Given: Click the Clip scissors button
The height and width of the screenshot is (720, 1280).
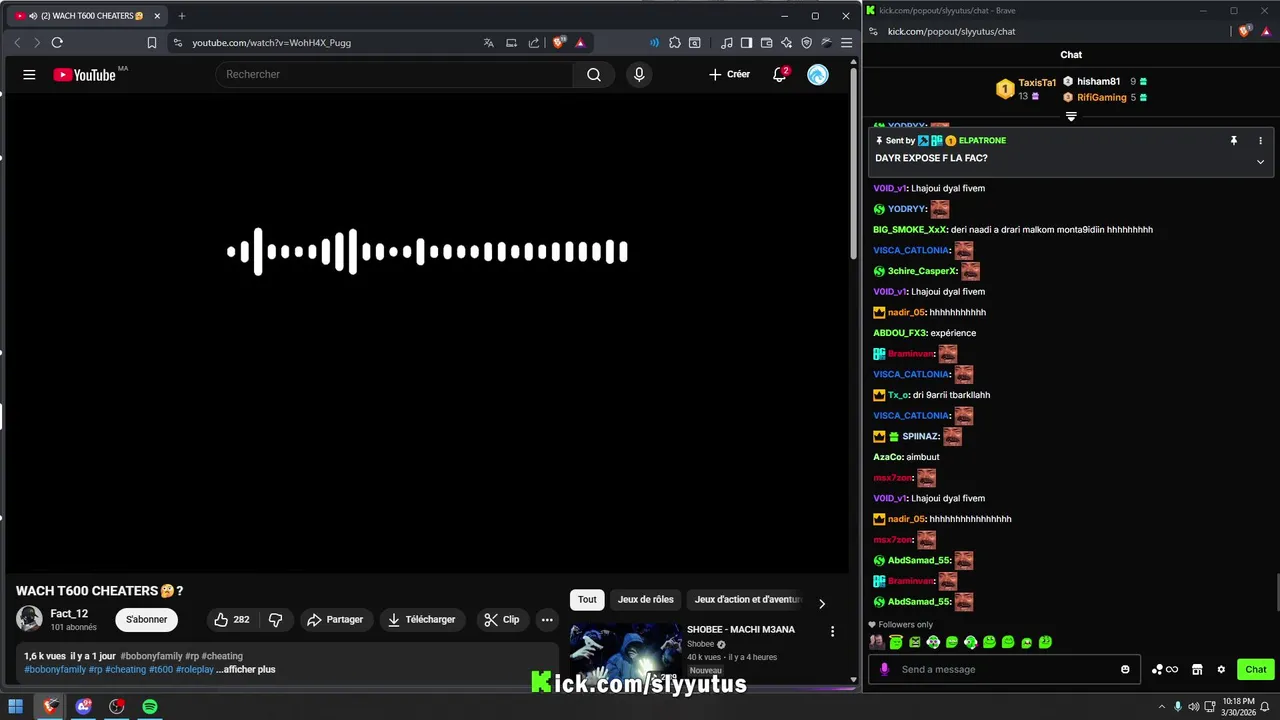Looking at the screenshot, I should tap(501, 620).
